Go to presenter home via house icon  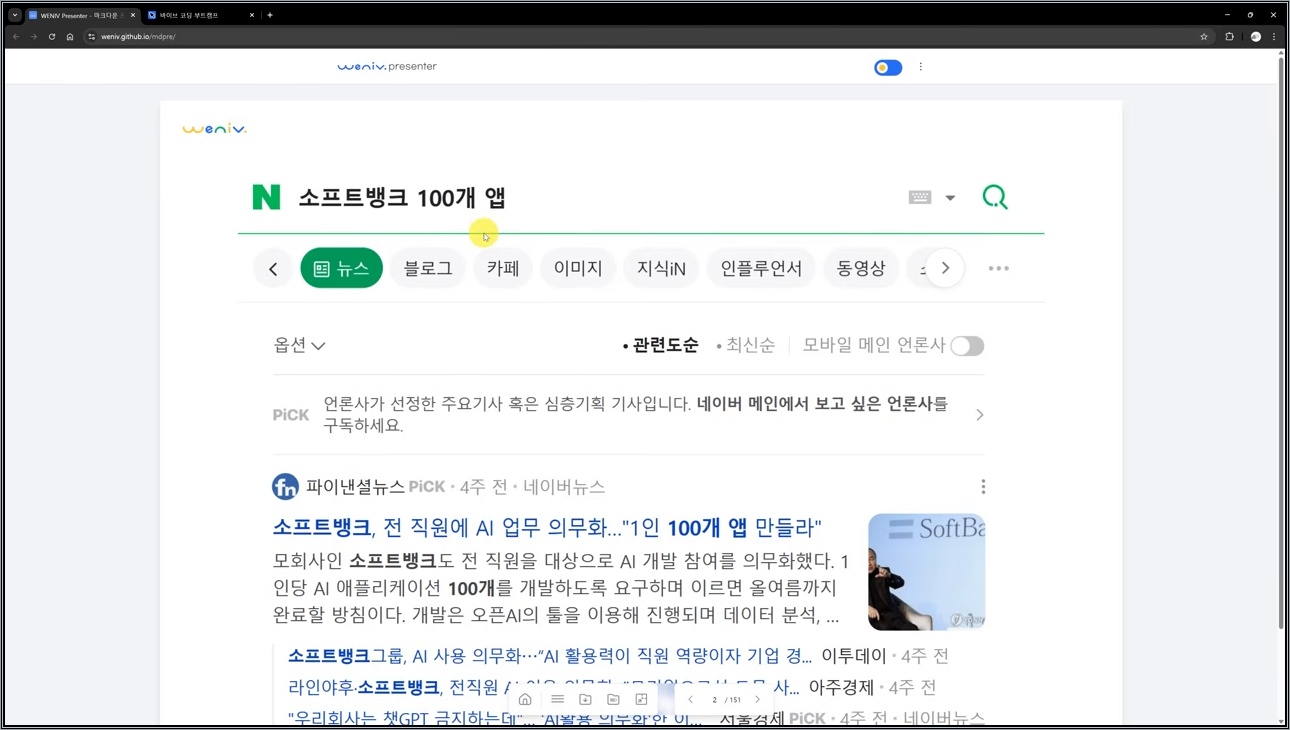[525, 699]
